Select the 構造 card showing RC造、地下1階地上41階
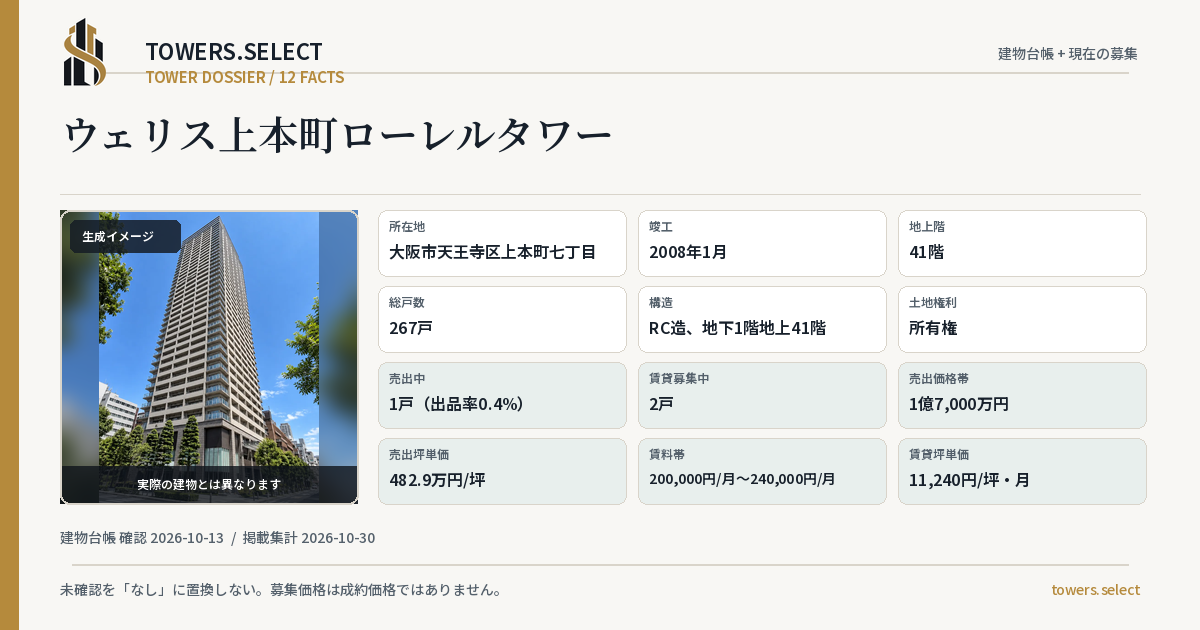The width and height of the screenshot is (1200, 630). 762,319
